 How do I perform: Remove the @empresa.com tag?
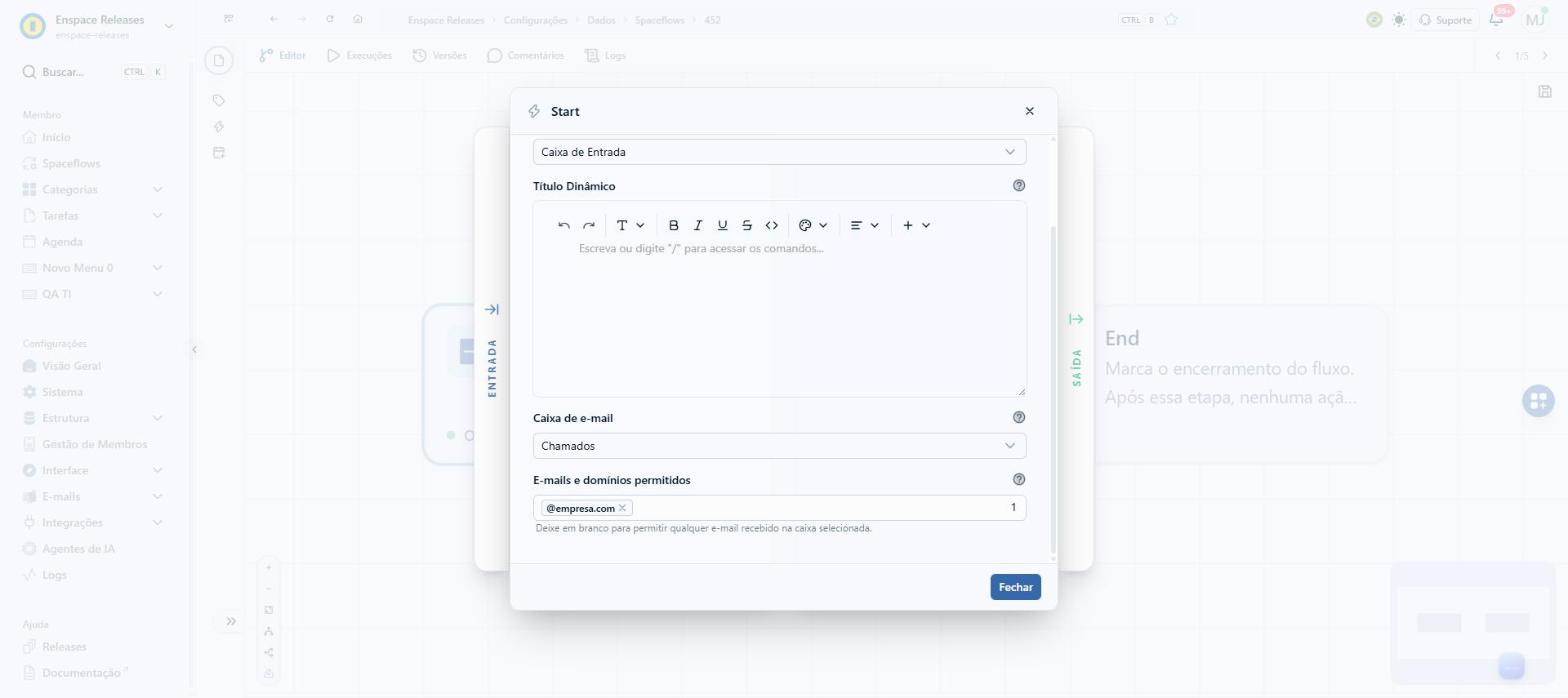(x=622, y=508)
